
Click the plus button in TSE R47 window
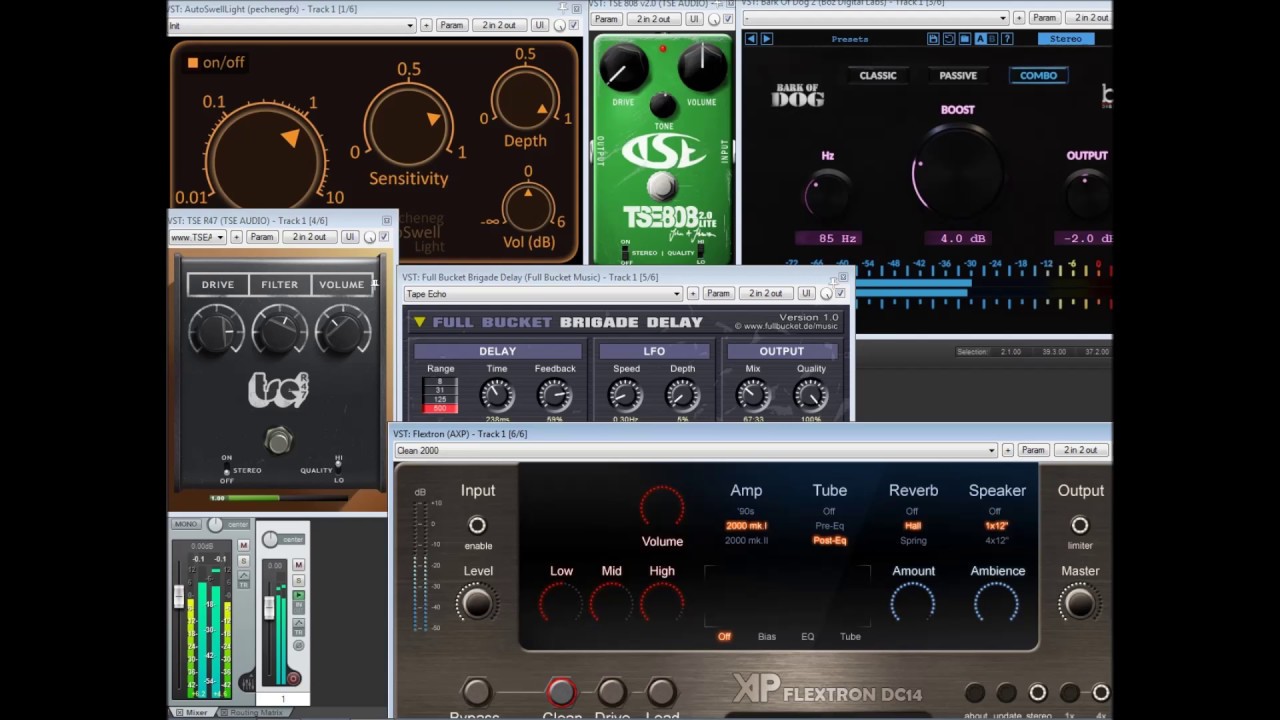[236, 237]
